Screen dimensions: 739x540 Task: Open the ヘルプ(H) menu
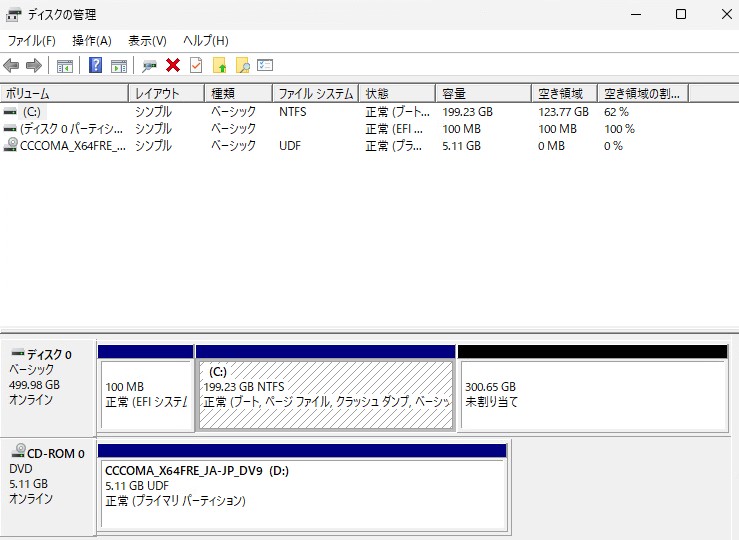(x=206, y=41)
